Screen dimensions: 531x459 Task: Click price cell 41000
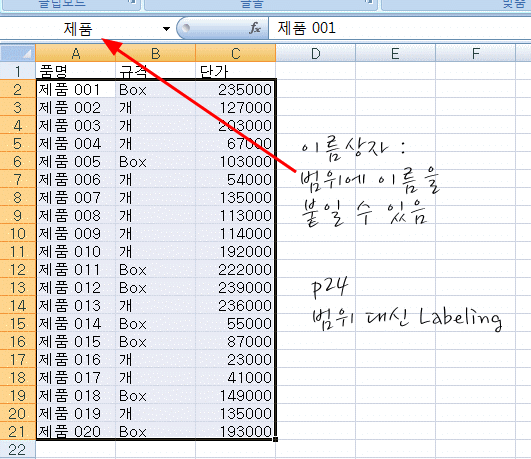[236, 377]
